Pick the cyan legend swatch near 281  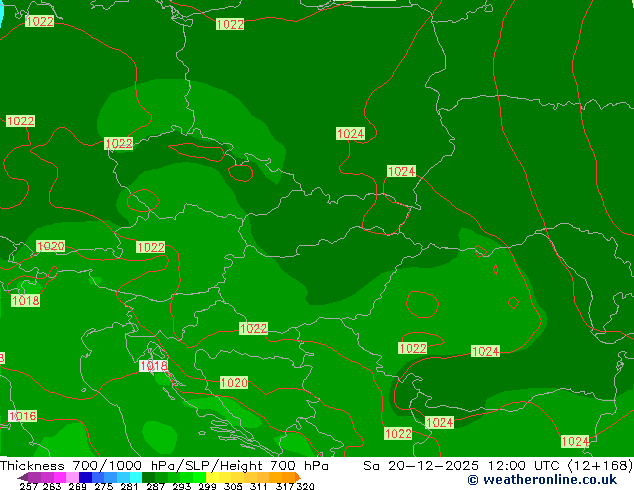coord(136,477)
